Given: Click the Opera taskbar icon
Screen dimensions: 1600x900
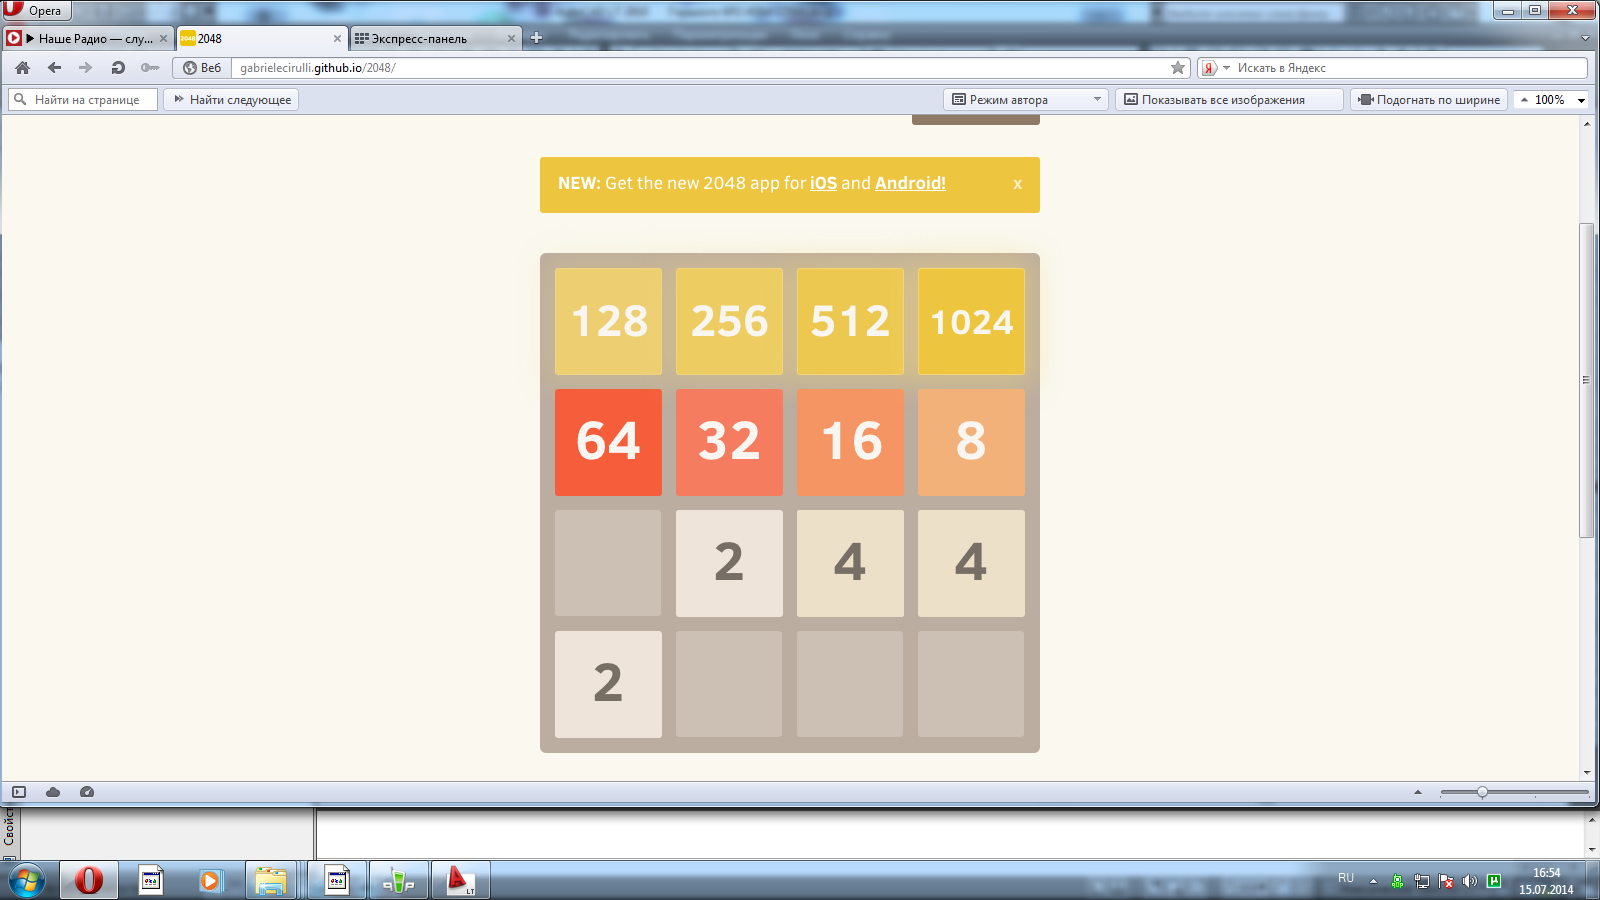Looking at the screenshot, I should [89, 880].
